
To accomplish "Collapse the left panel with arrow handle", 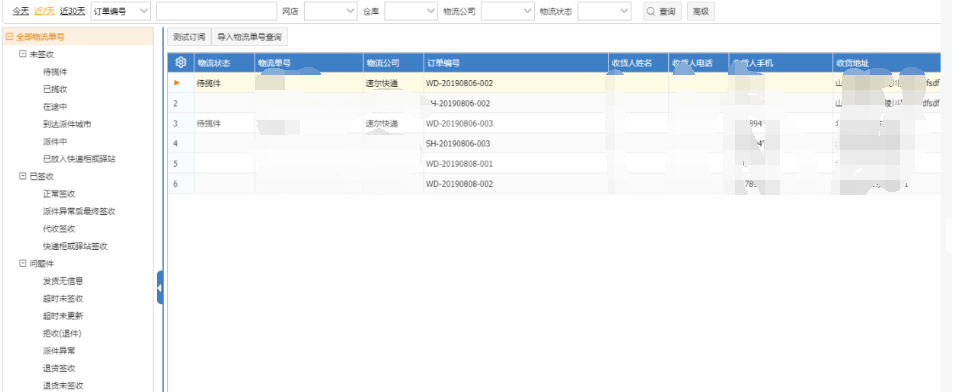I will pos(160,288).
